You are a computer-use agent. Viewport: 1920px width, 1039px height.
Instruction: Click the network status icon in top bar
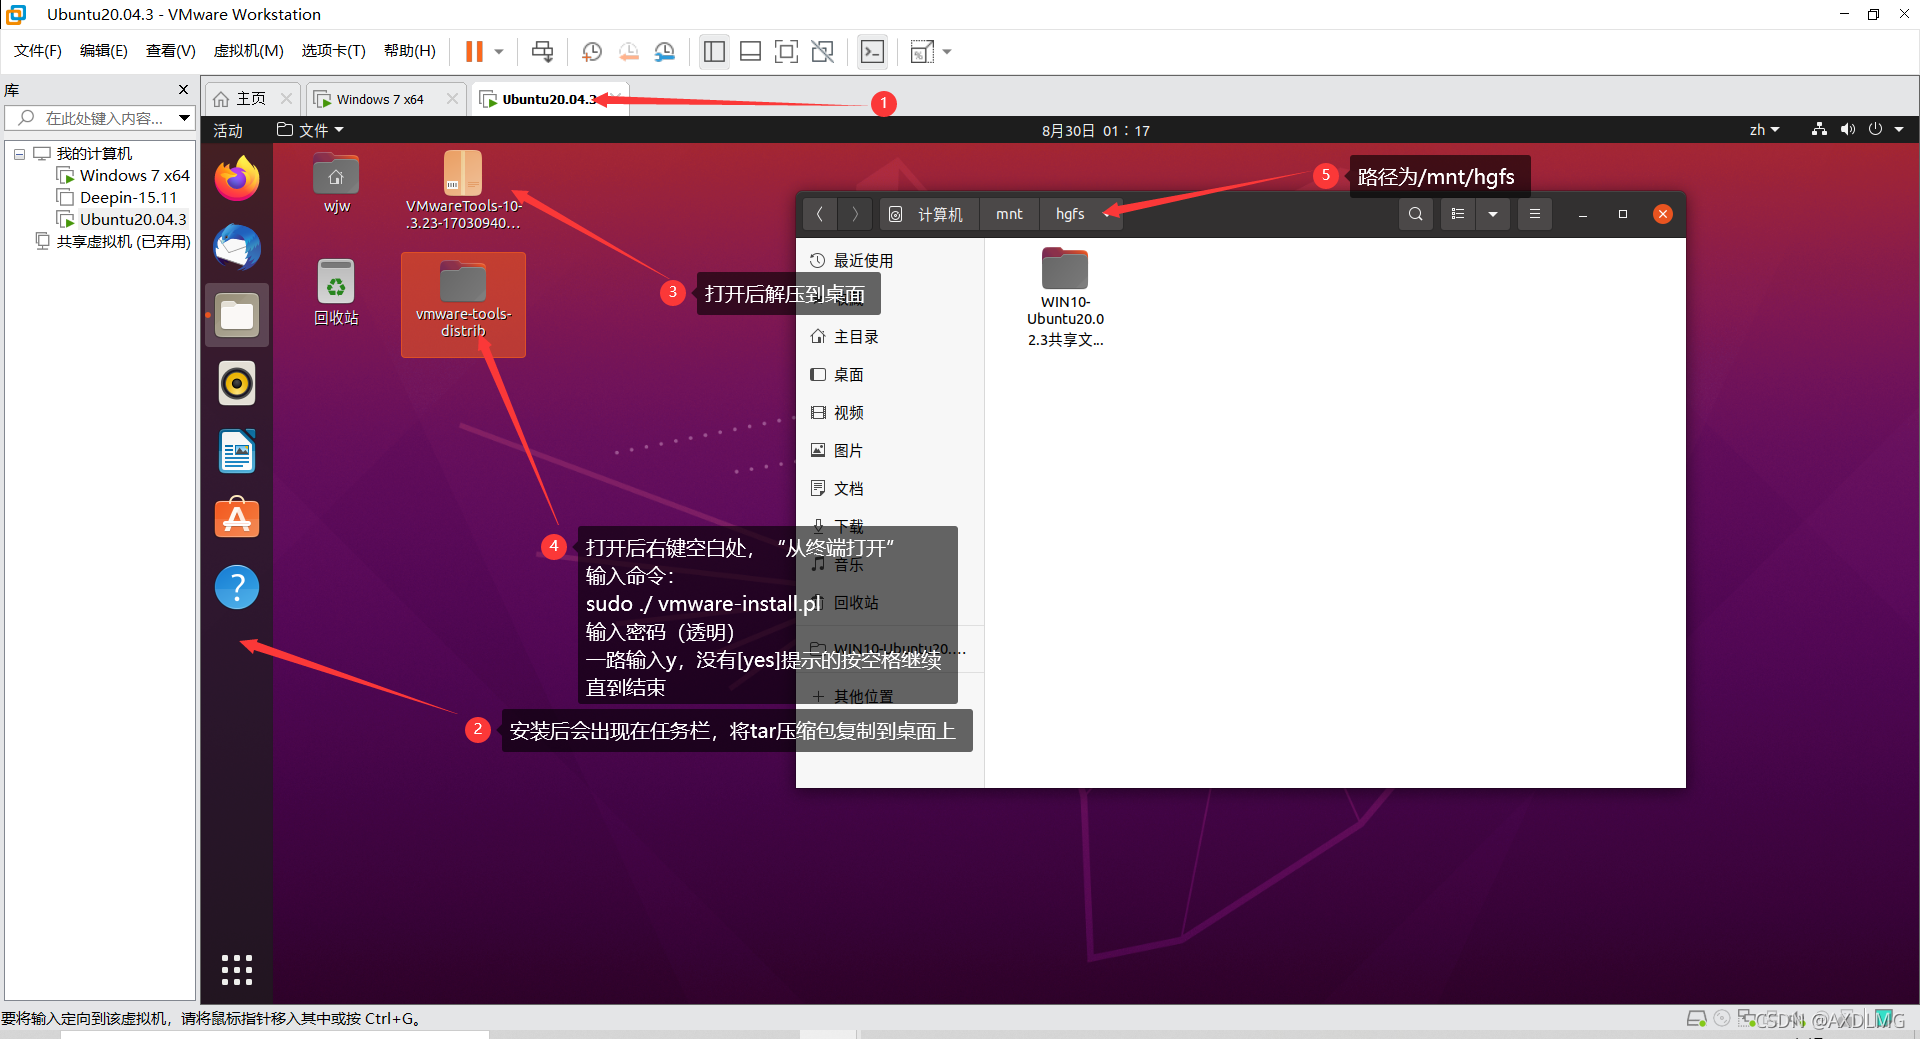pos(1819,130)
